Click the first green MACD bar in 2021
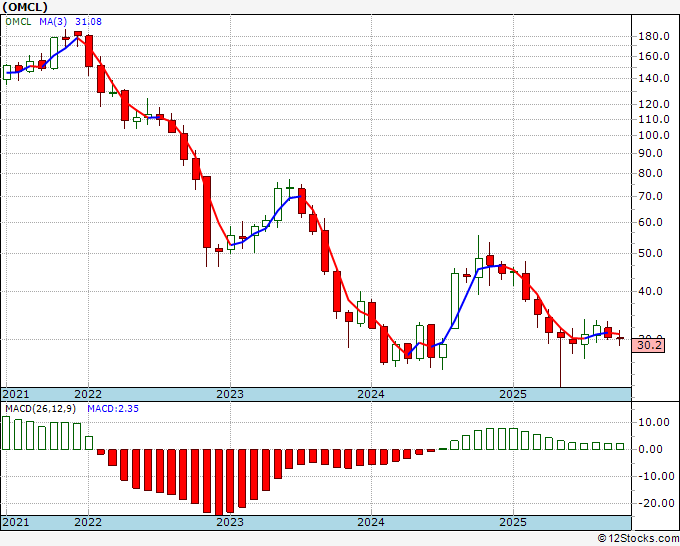Viewport: 680px width, 546px height. (6, 433)
